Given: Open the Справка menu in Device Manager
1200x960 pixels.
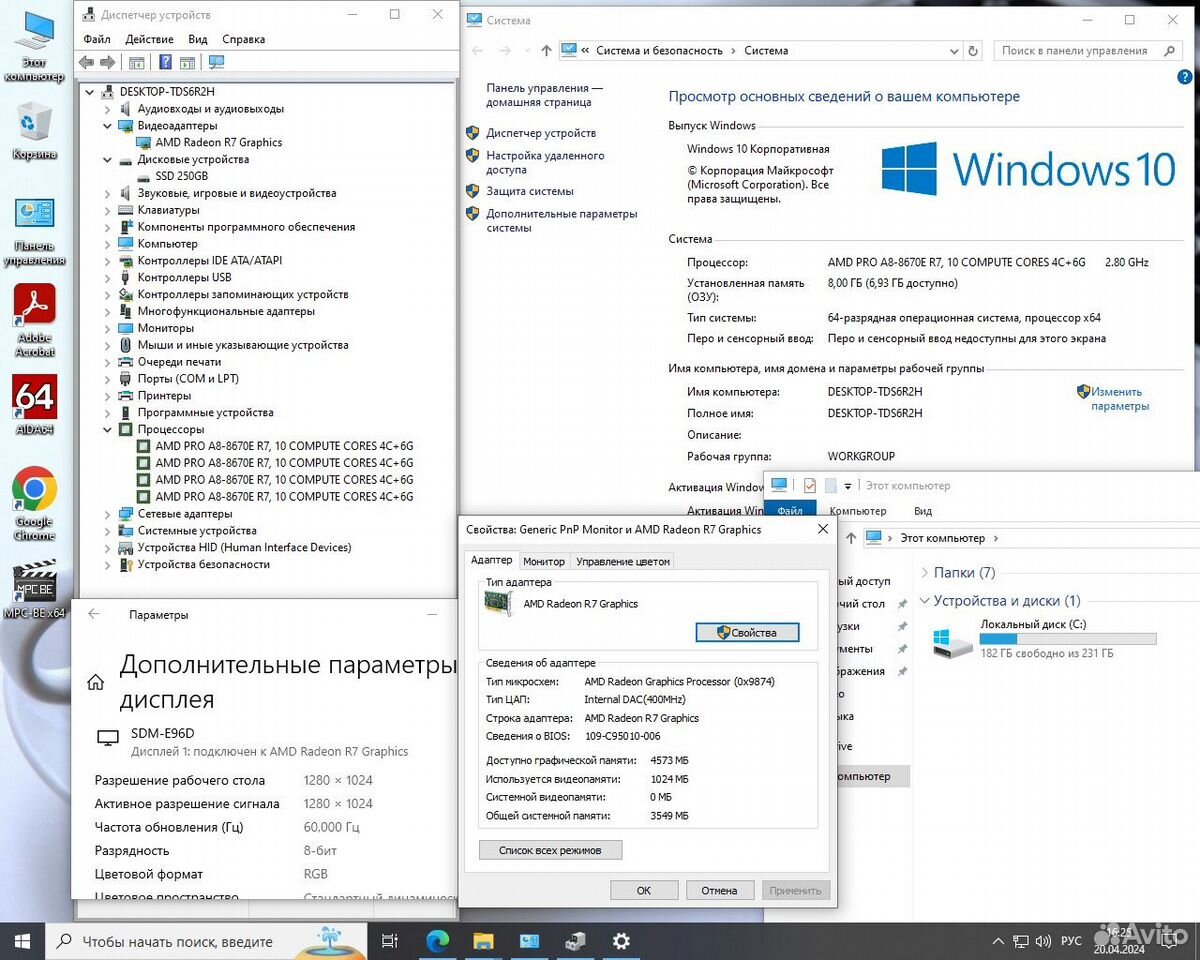Looking at the screenshot, I should pyautogui.click(x=244, y=39).
